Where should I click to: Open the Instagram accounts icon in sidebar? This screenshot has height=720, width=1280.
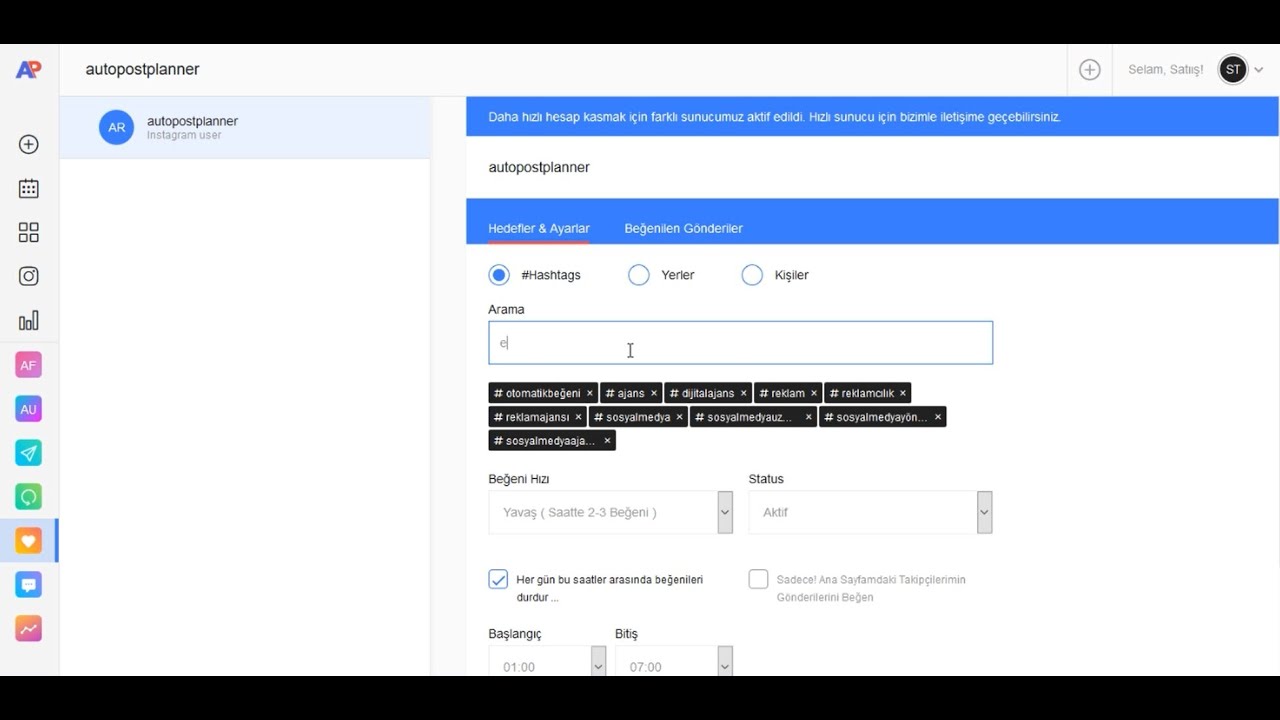(29, 276)
